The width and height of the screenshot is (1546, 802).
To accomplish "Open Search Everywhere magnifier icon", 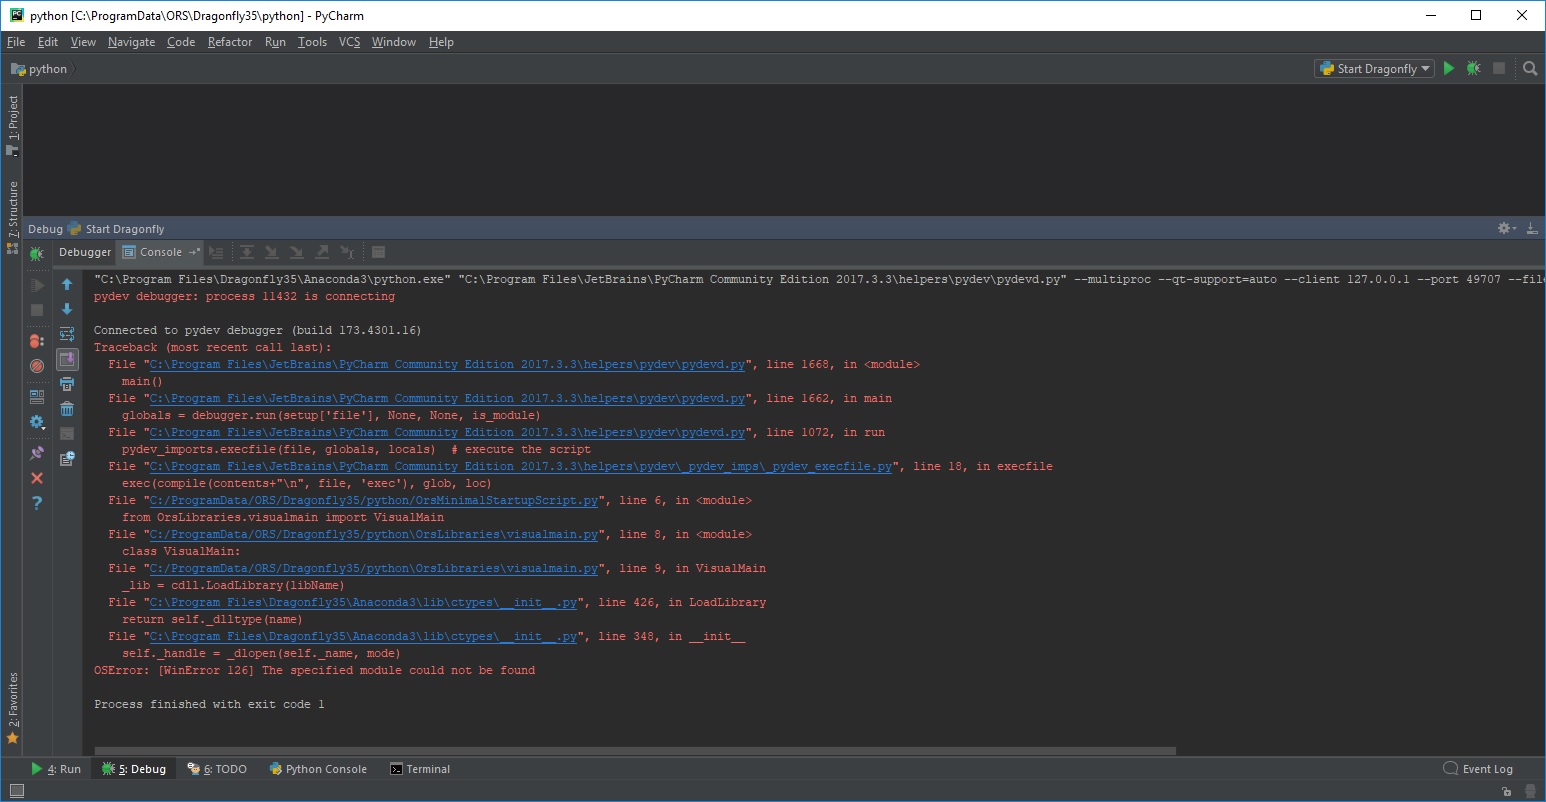I will coord(1529,68).
